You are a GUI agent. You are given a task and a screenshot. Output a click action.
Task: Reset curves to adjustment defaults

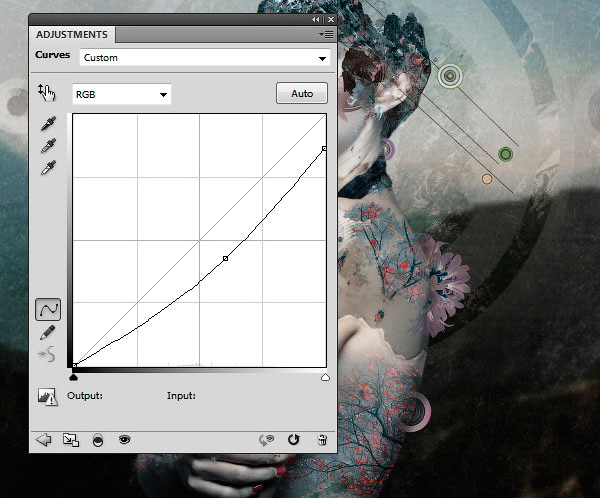[x=293, y=440]
